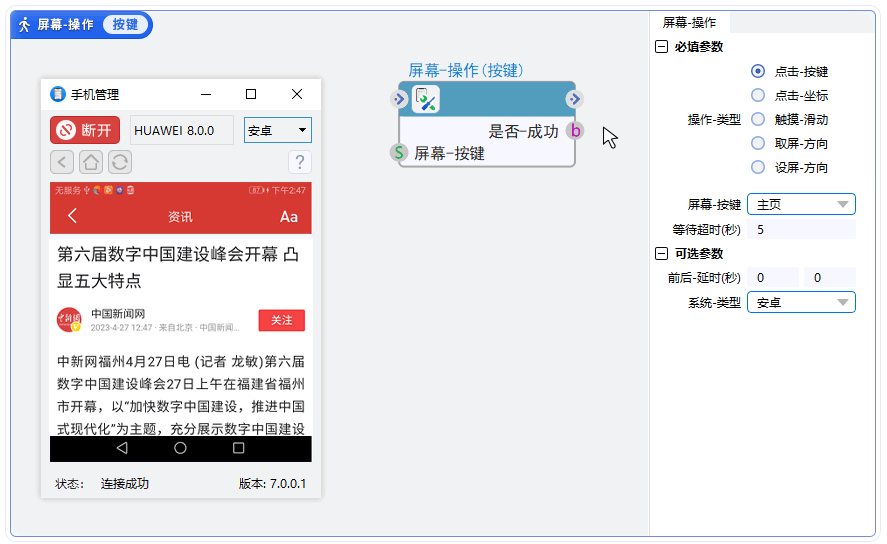Click the 屏幕-操作 node tool icon
The height and width of the screenshot is (544, 887).
[x=427, y=99]
